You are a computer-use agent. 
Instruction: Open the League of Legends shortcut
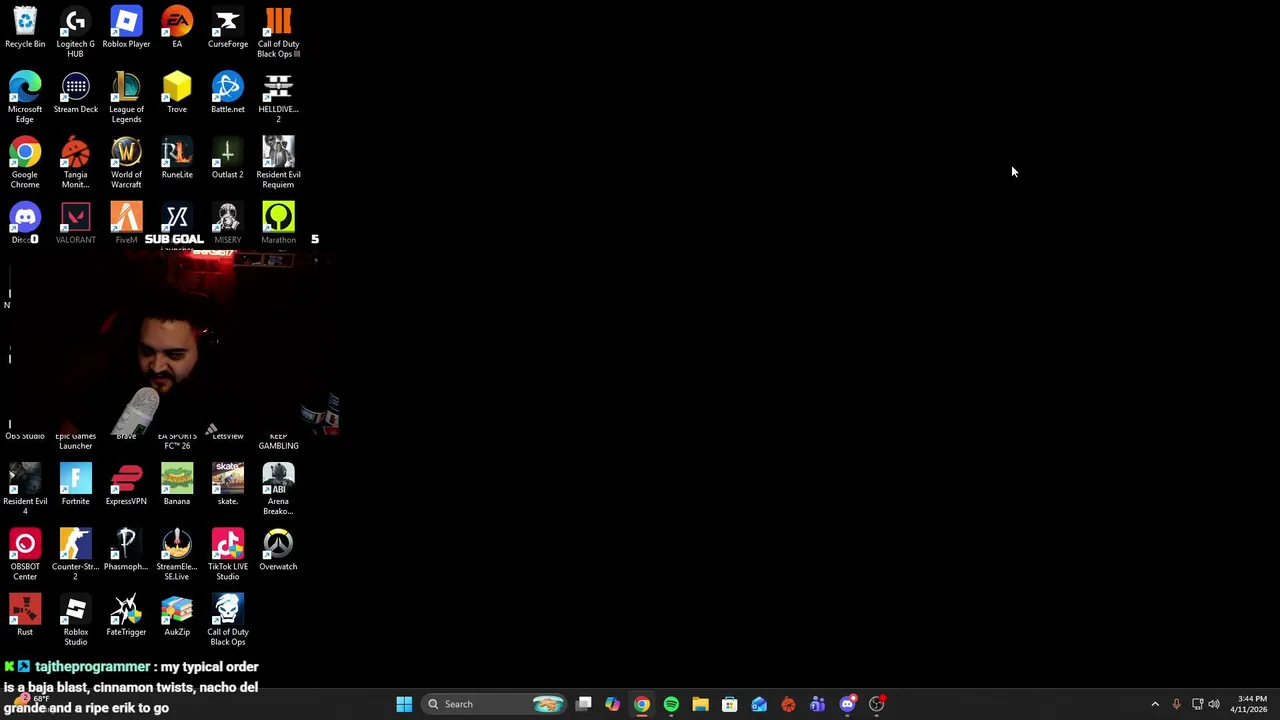(x=126, y=97)
